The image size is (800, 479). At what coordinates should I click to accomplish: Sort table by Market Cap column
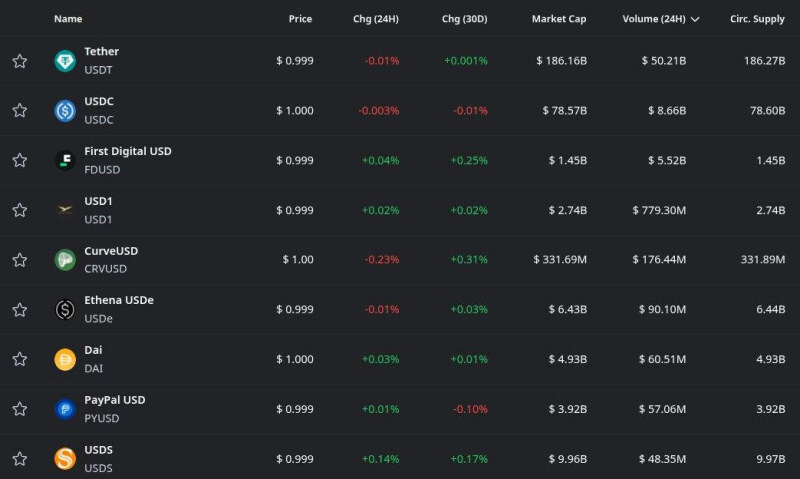(x=559, y=19)
